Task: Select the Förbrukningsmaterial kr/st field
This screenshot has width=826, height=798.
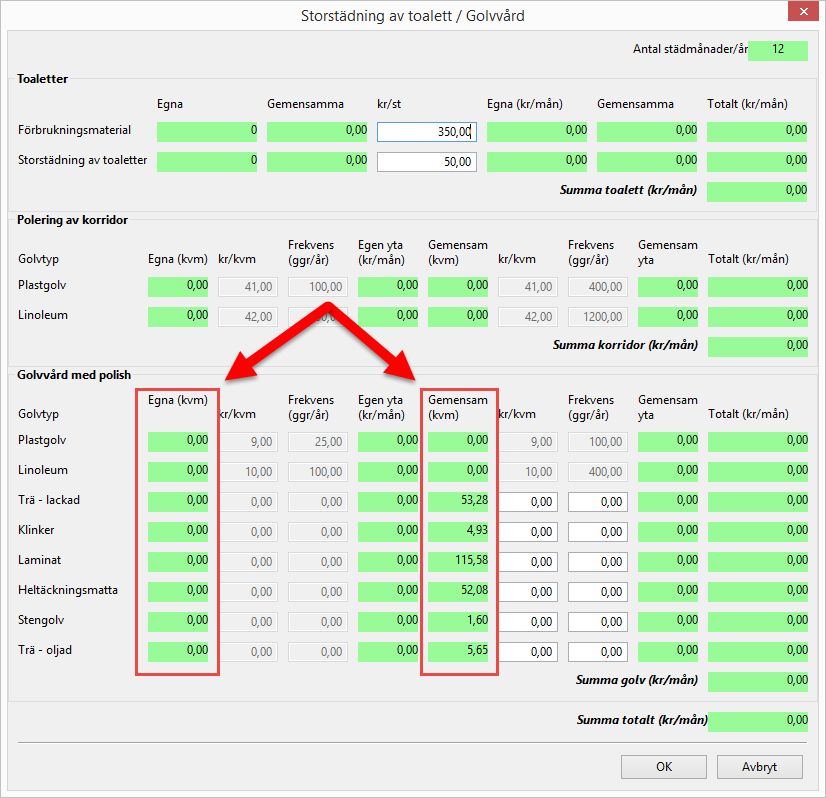Action: coord(427,131)
